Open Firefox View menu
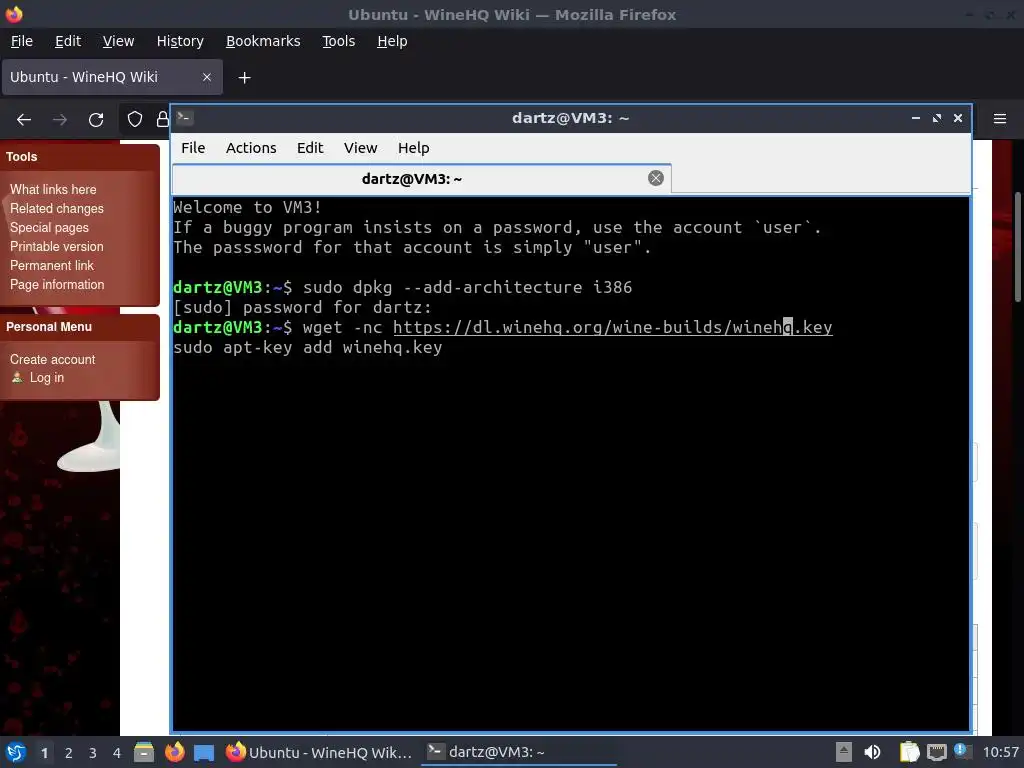The image size is (1024, 768). click(118, 41)
